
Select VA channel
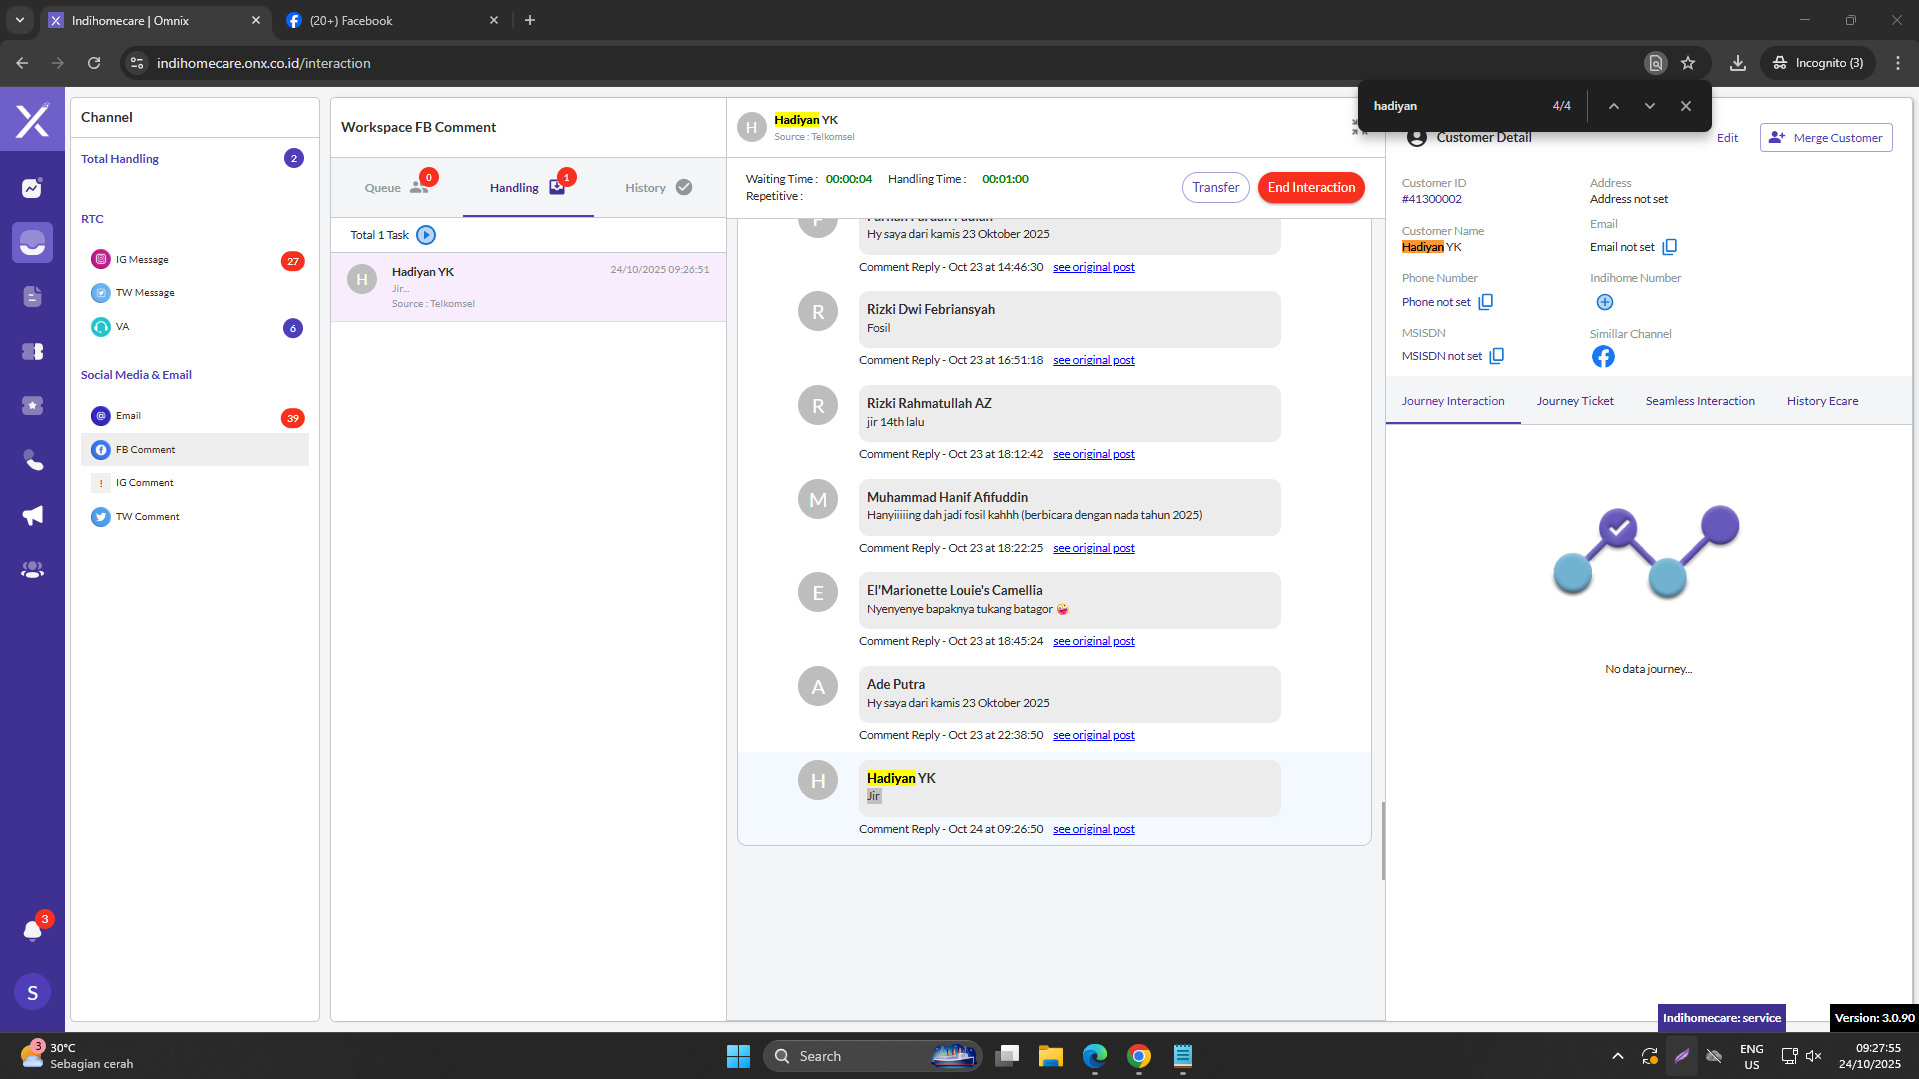(x=195, y=327)
